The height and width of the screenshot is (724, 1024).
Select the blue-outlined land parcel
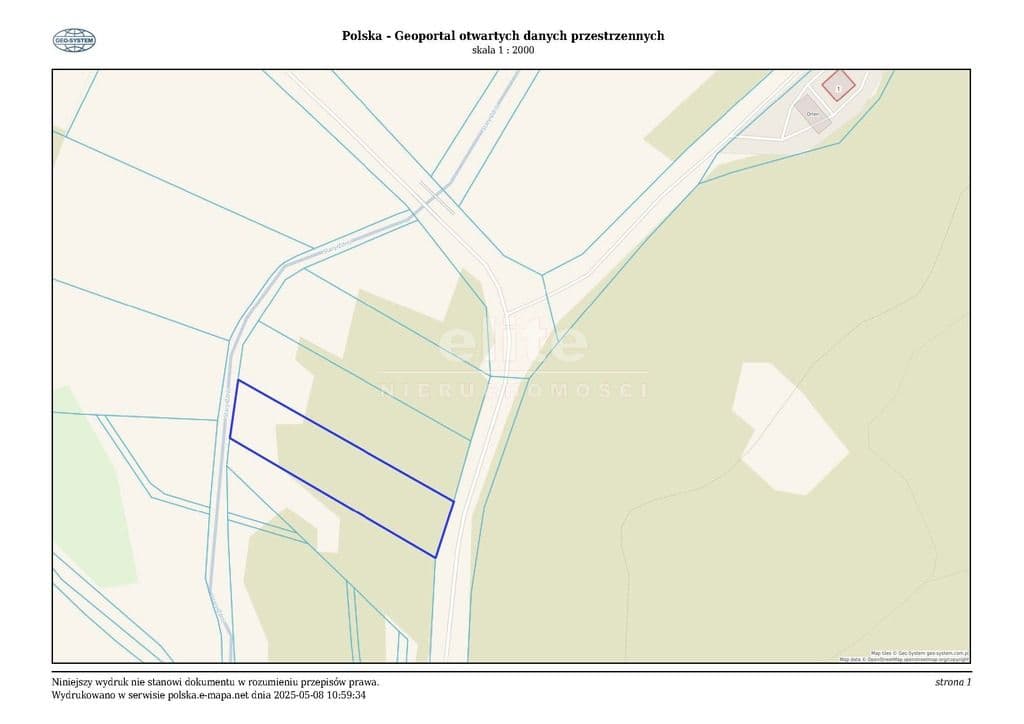point(341,467)
